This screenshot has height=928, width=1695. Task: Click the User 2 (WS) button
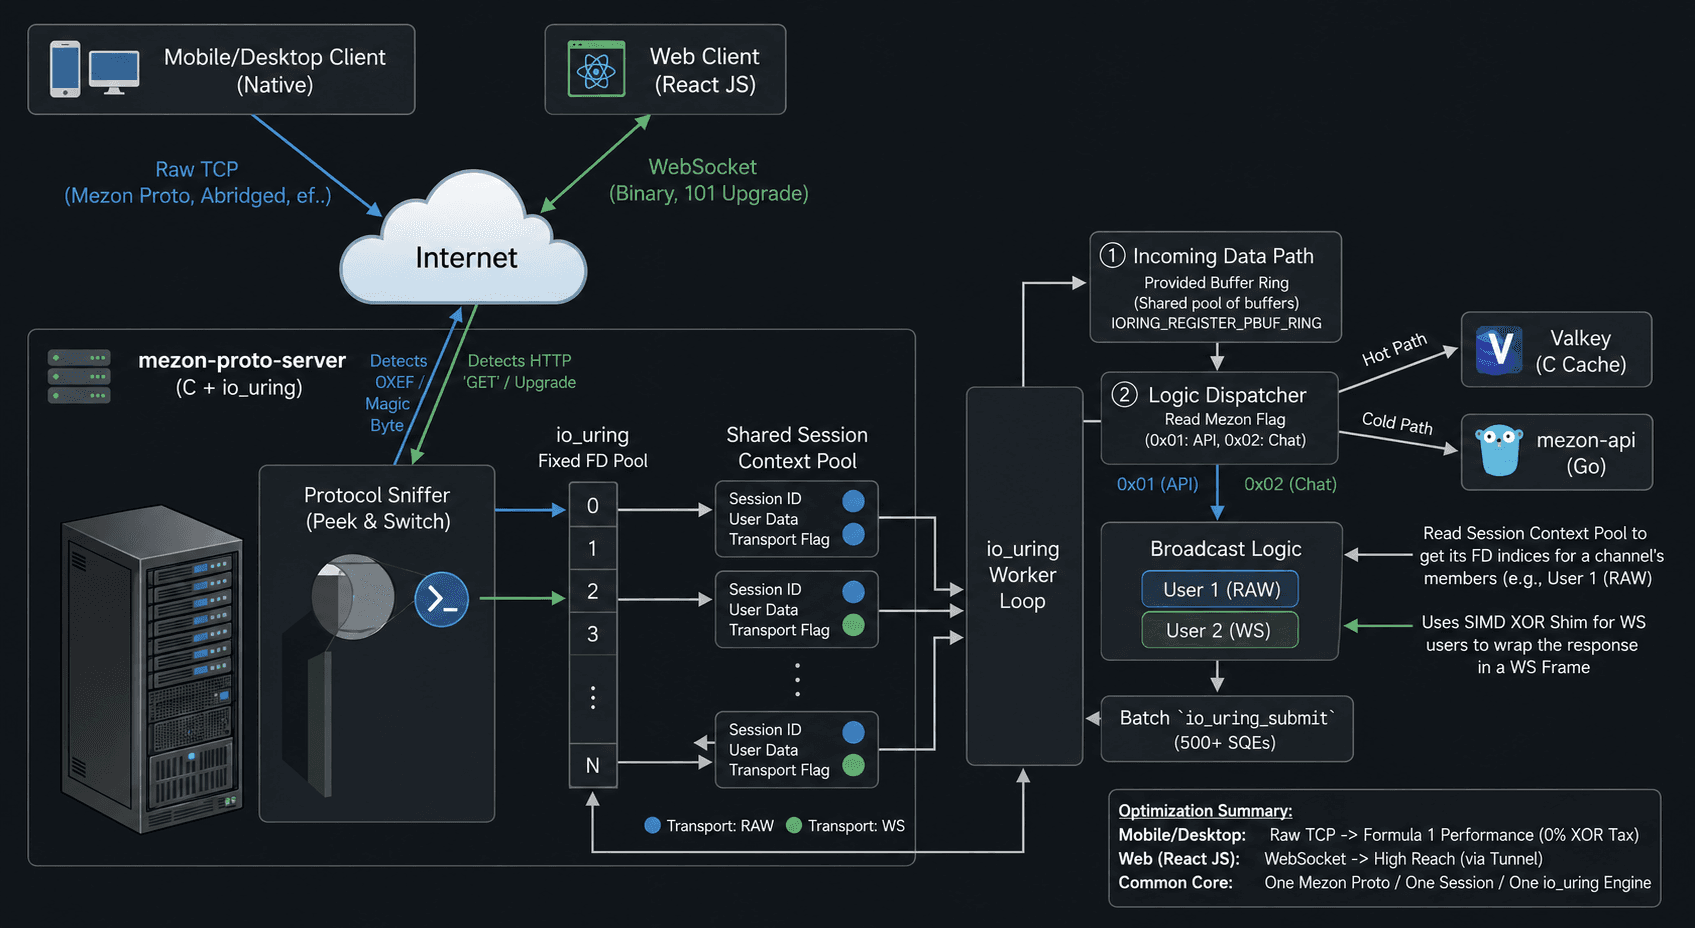point(1220,630)
